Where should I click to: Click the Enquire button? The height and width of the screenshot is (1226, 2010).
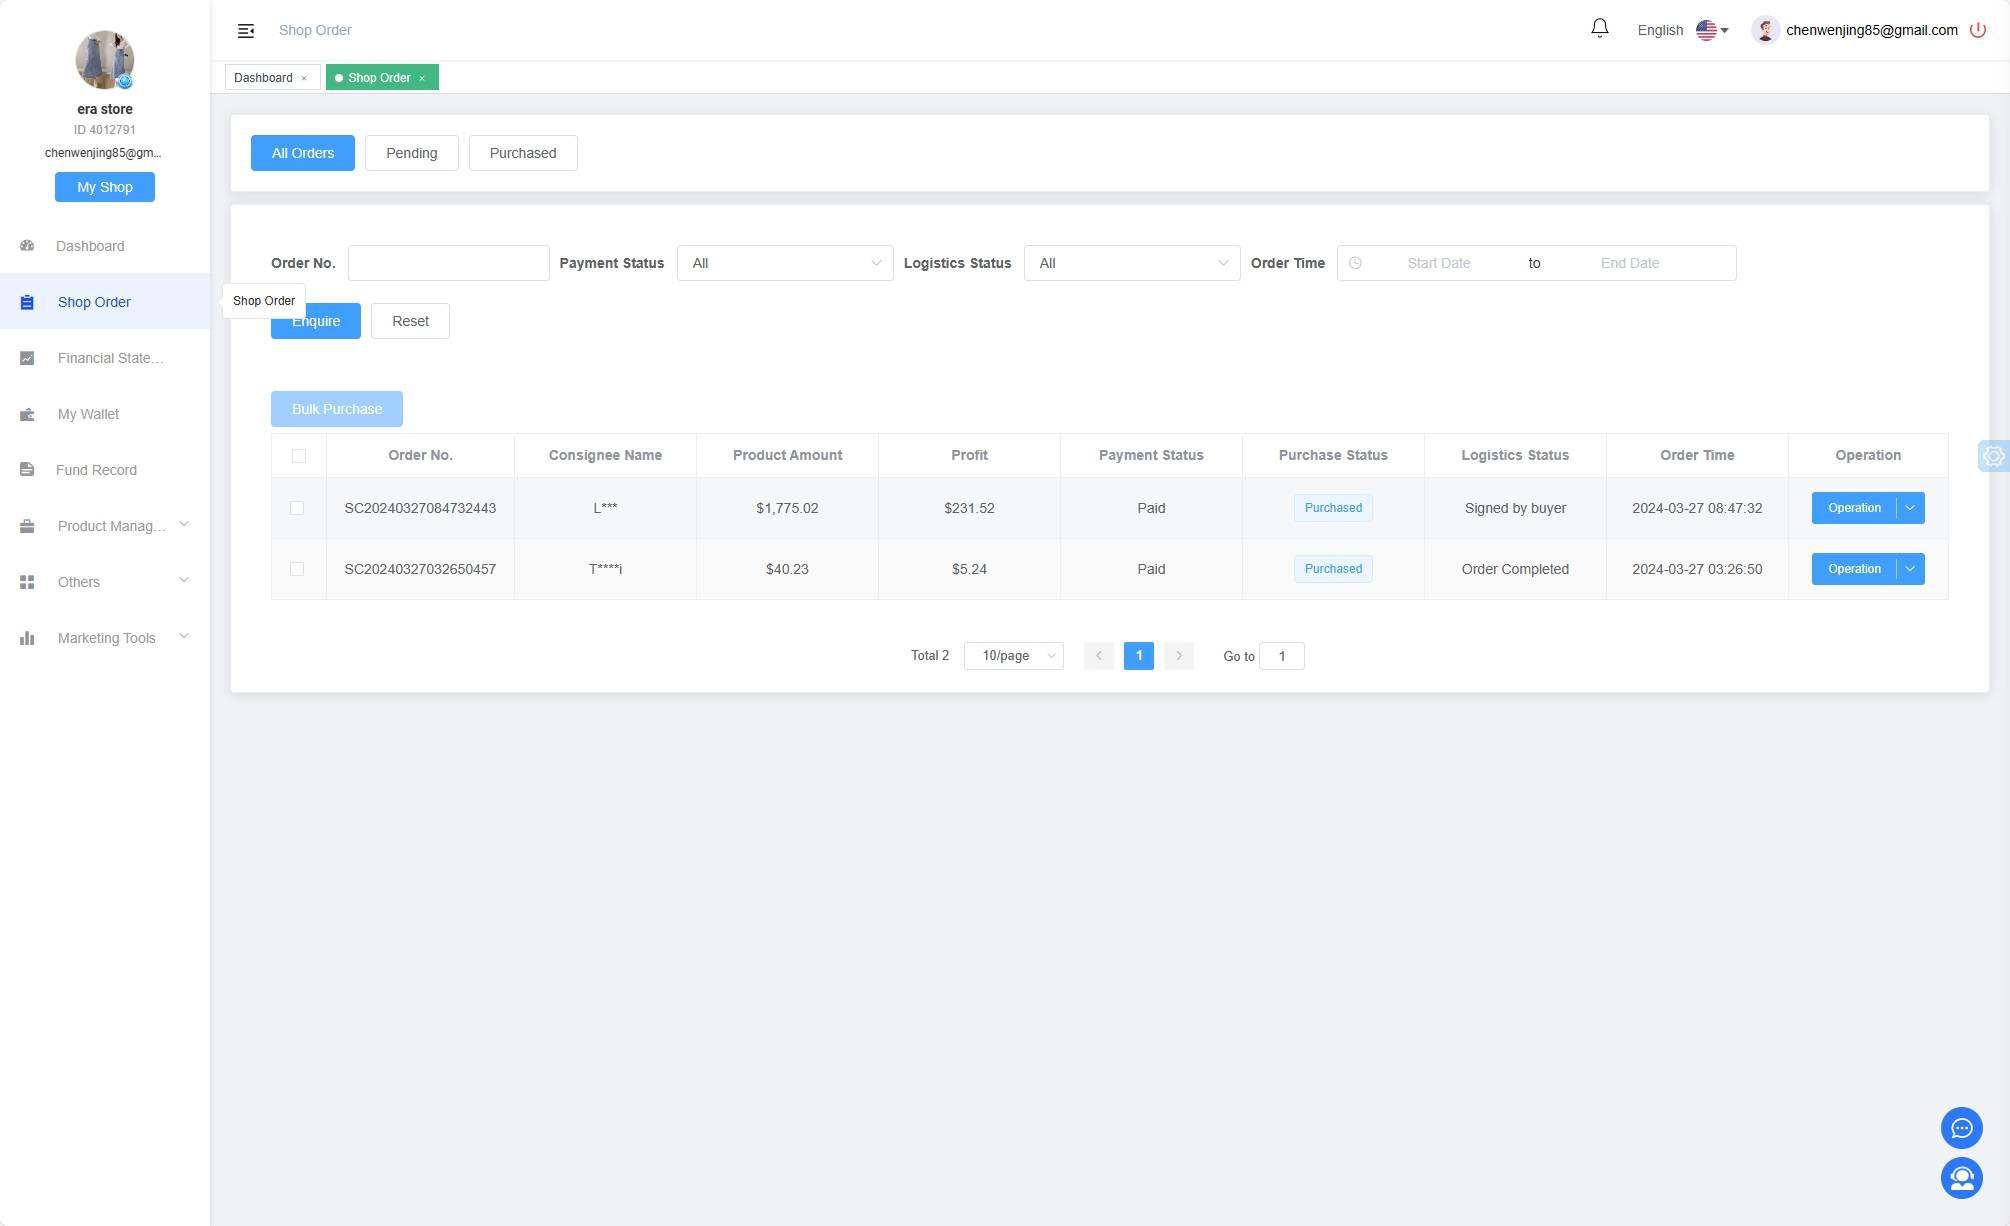click(316, 320)
